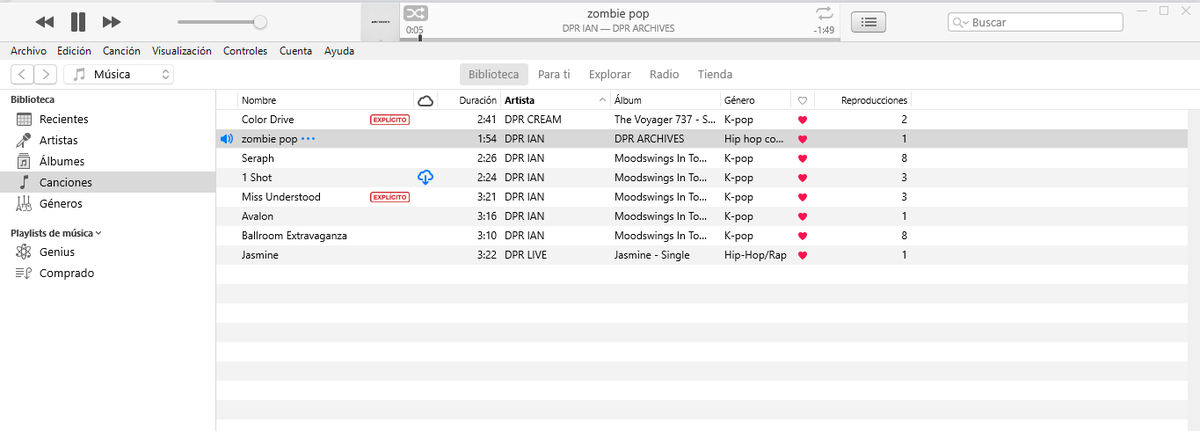This screenshot has width=1200, height=431.
Task: Go back with the left arrow button
Action: tap(22, 74)
